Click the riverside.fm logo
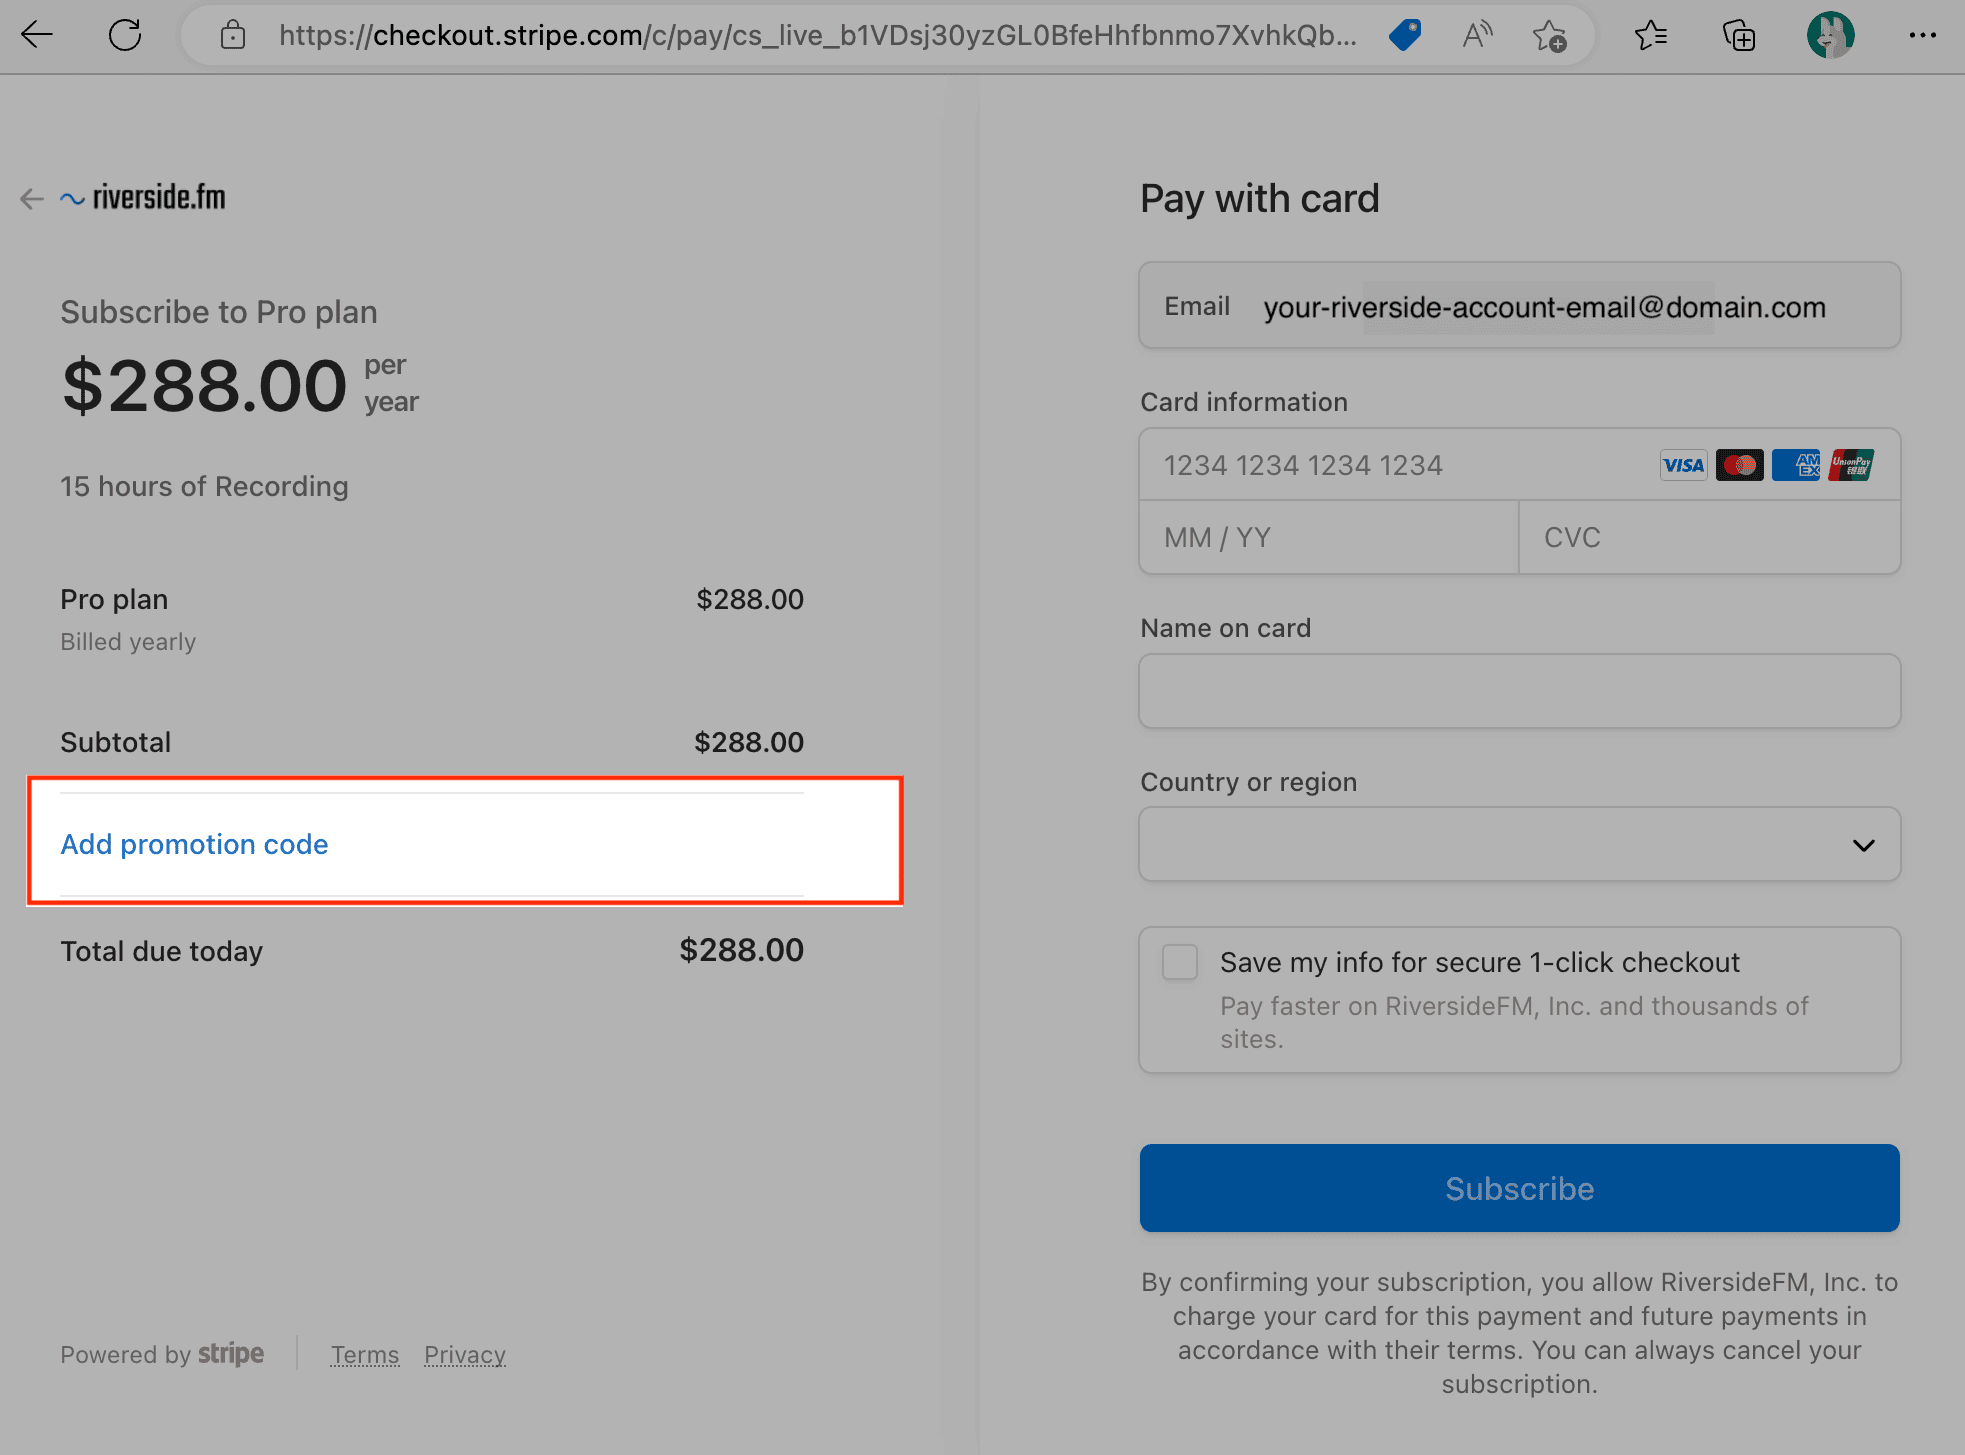 click(143, 197)
